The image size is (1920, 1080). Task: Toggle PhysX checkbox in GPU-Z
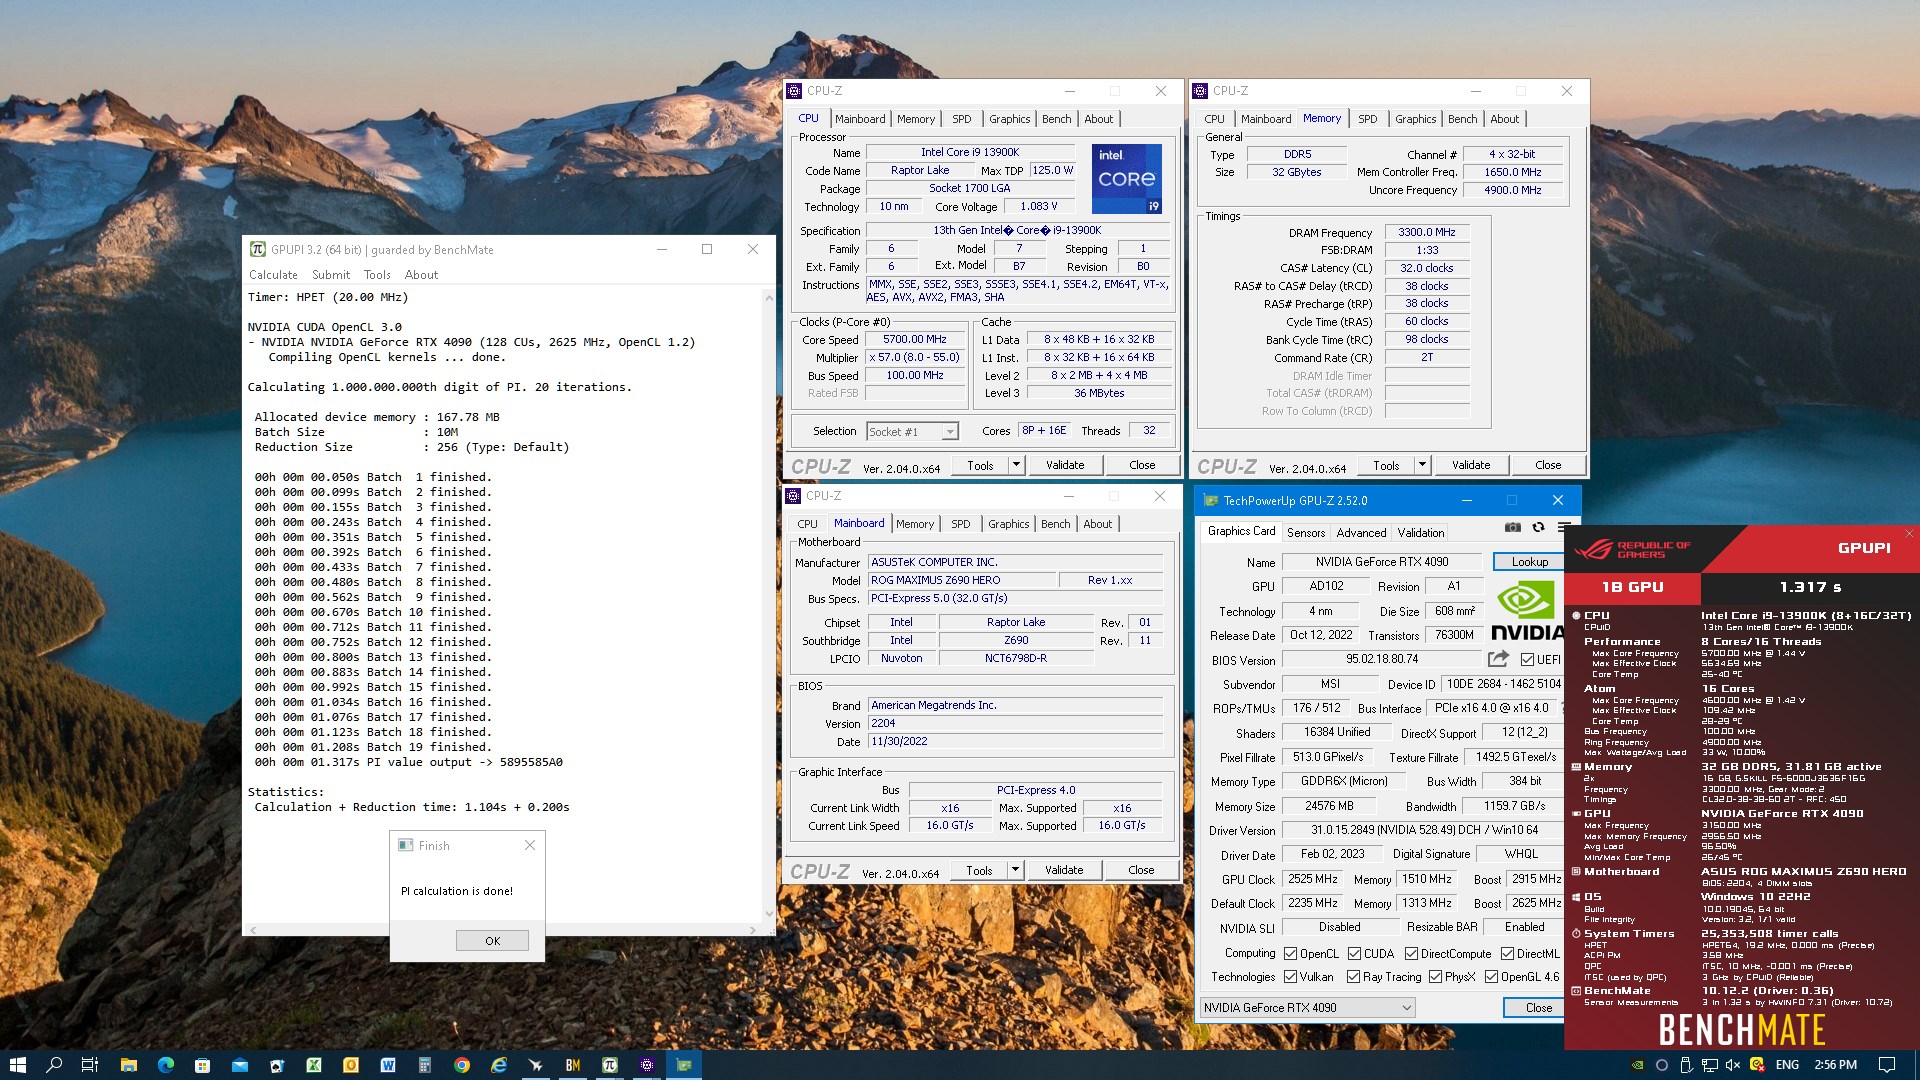coord(1435,977)
